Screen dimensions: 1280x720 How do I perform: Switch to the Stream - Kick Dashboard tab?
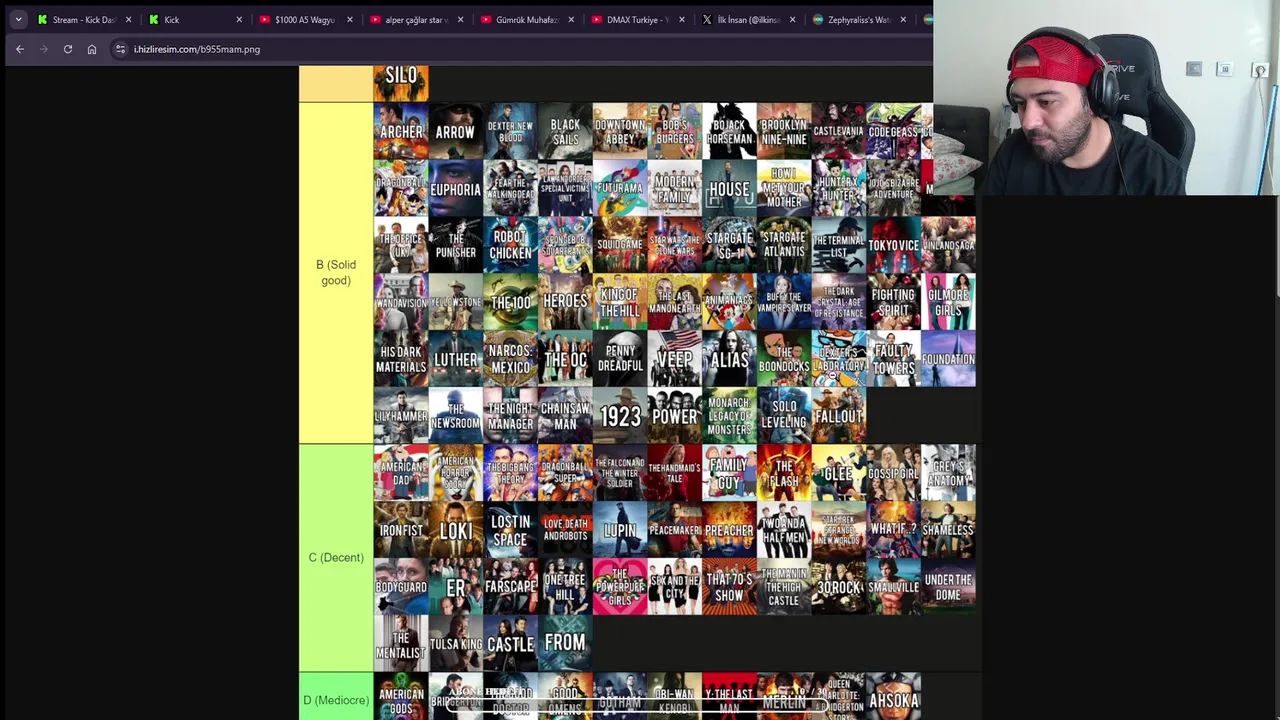click(x=84, y=19)
